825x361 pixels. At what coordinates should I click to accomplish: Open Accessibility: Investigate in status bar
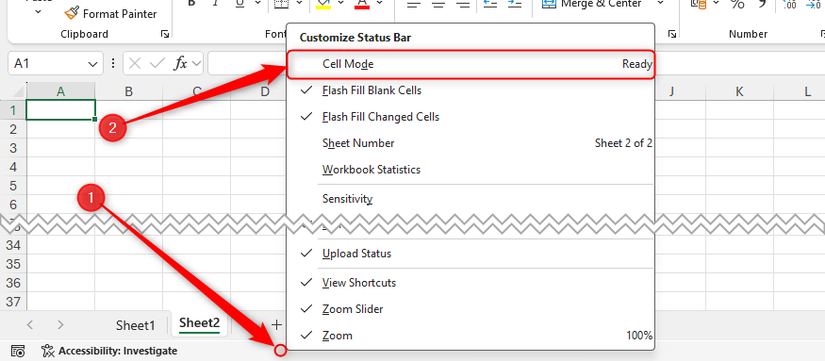coord(109,351)
